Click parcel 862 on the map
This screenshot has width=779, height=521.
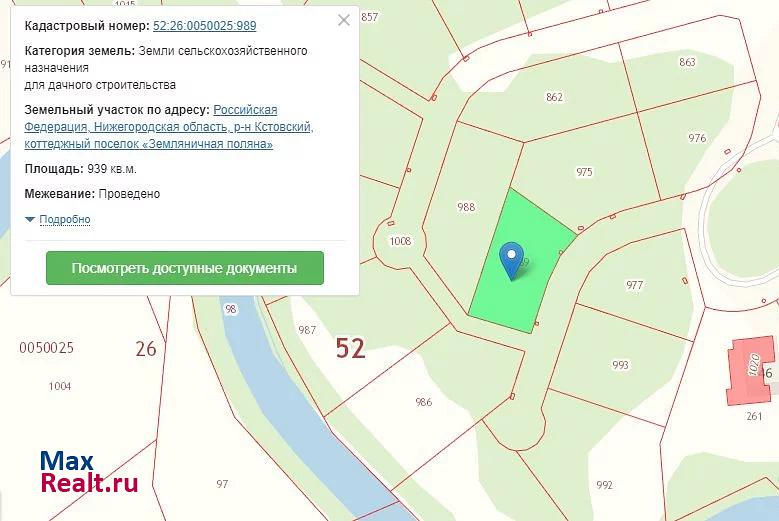click(555, 97)
